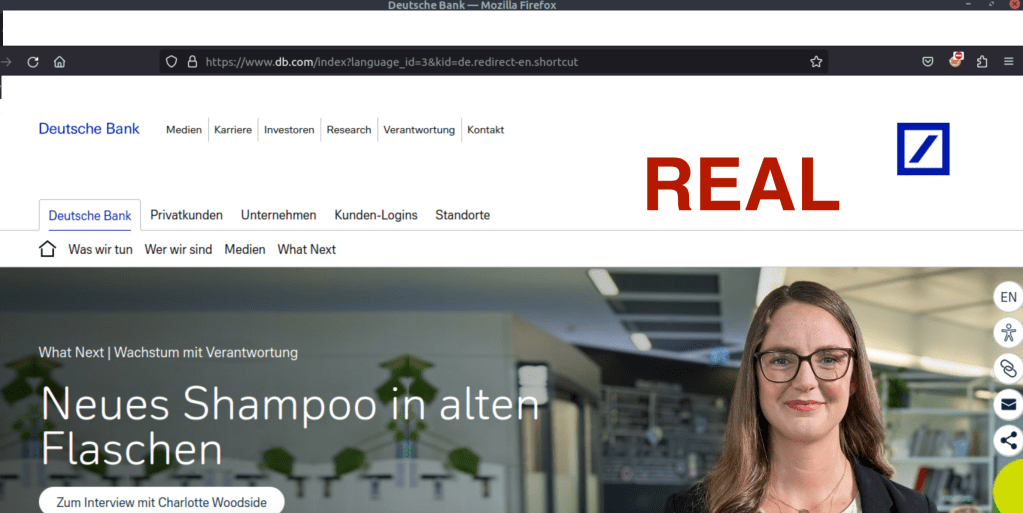
Task: Open the Firefox hamburger menu
Action: click(1008, 62)
